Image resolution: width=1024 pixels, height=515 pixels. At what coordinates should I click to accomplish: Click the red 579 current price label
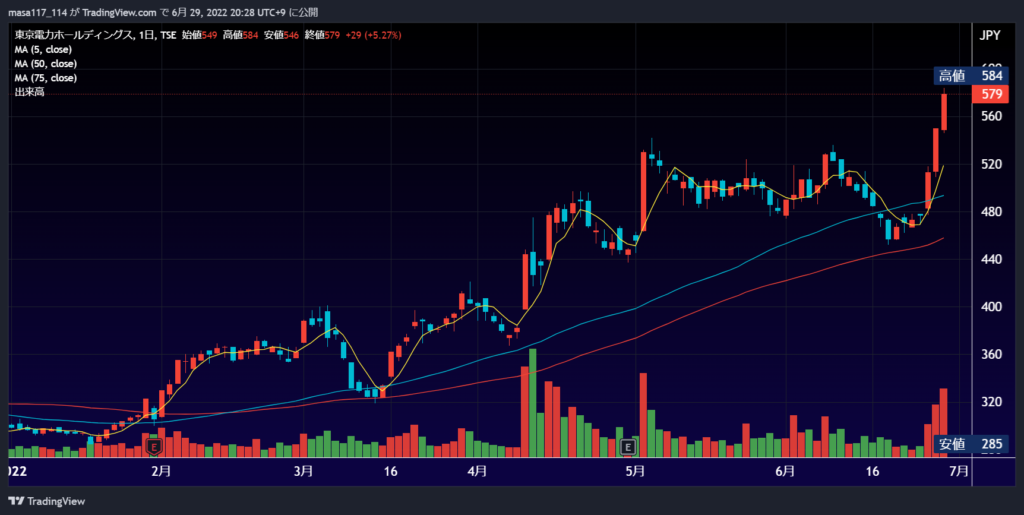pos(991,95)
